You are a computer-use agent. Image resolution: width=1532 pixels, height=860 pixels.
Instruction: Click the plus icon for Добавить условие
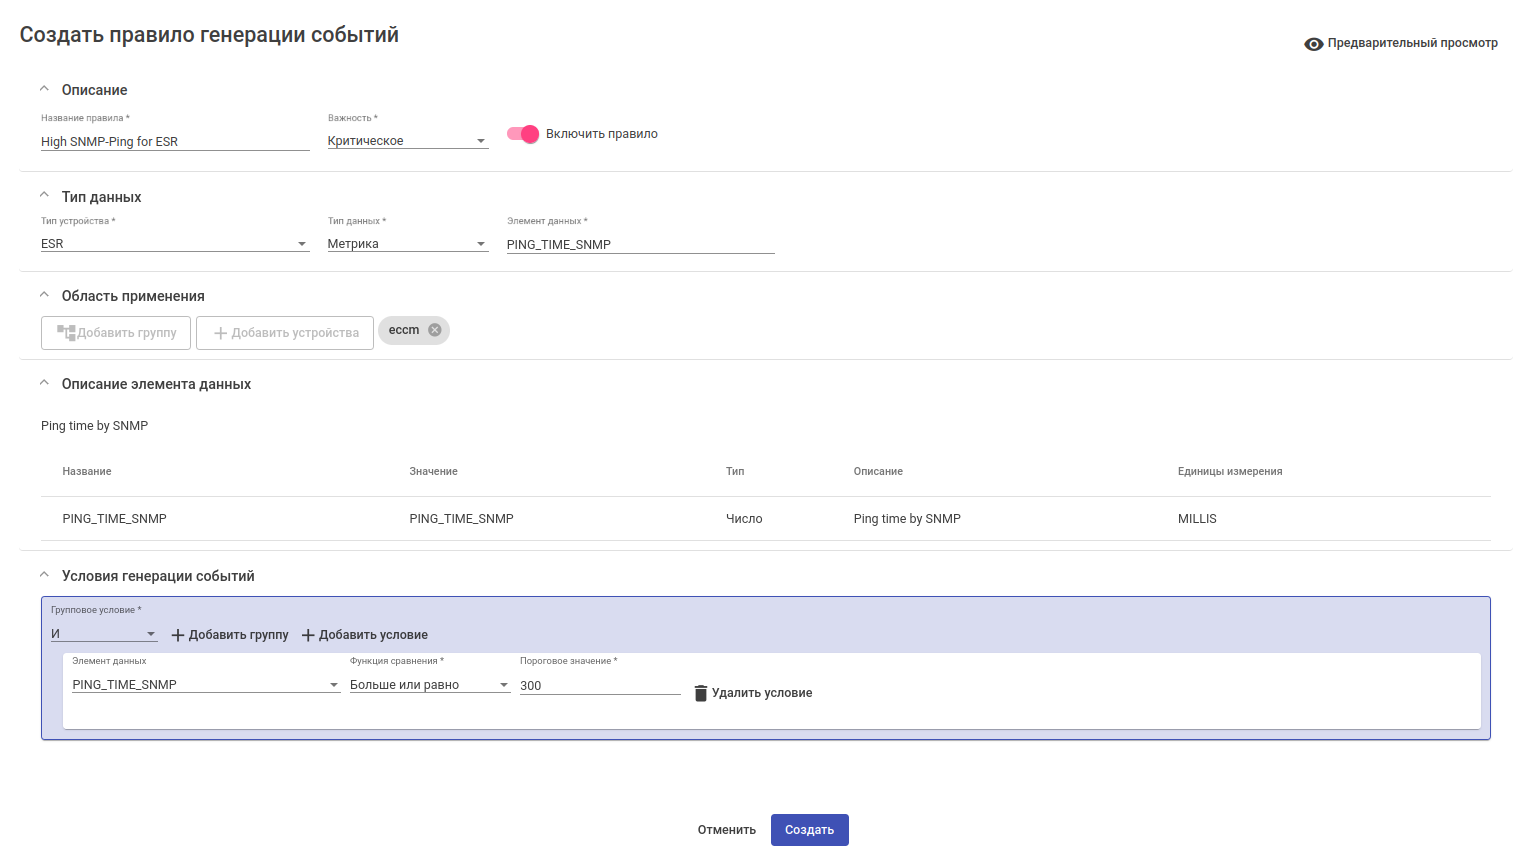[308, 635]
